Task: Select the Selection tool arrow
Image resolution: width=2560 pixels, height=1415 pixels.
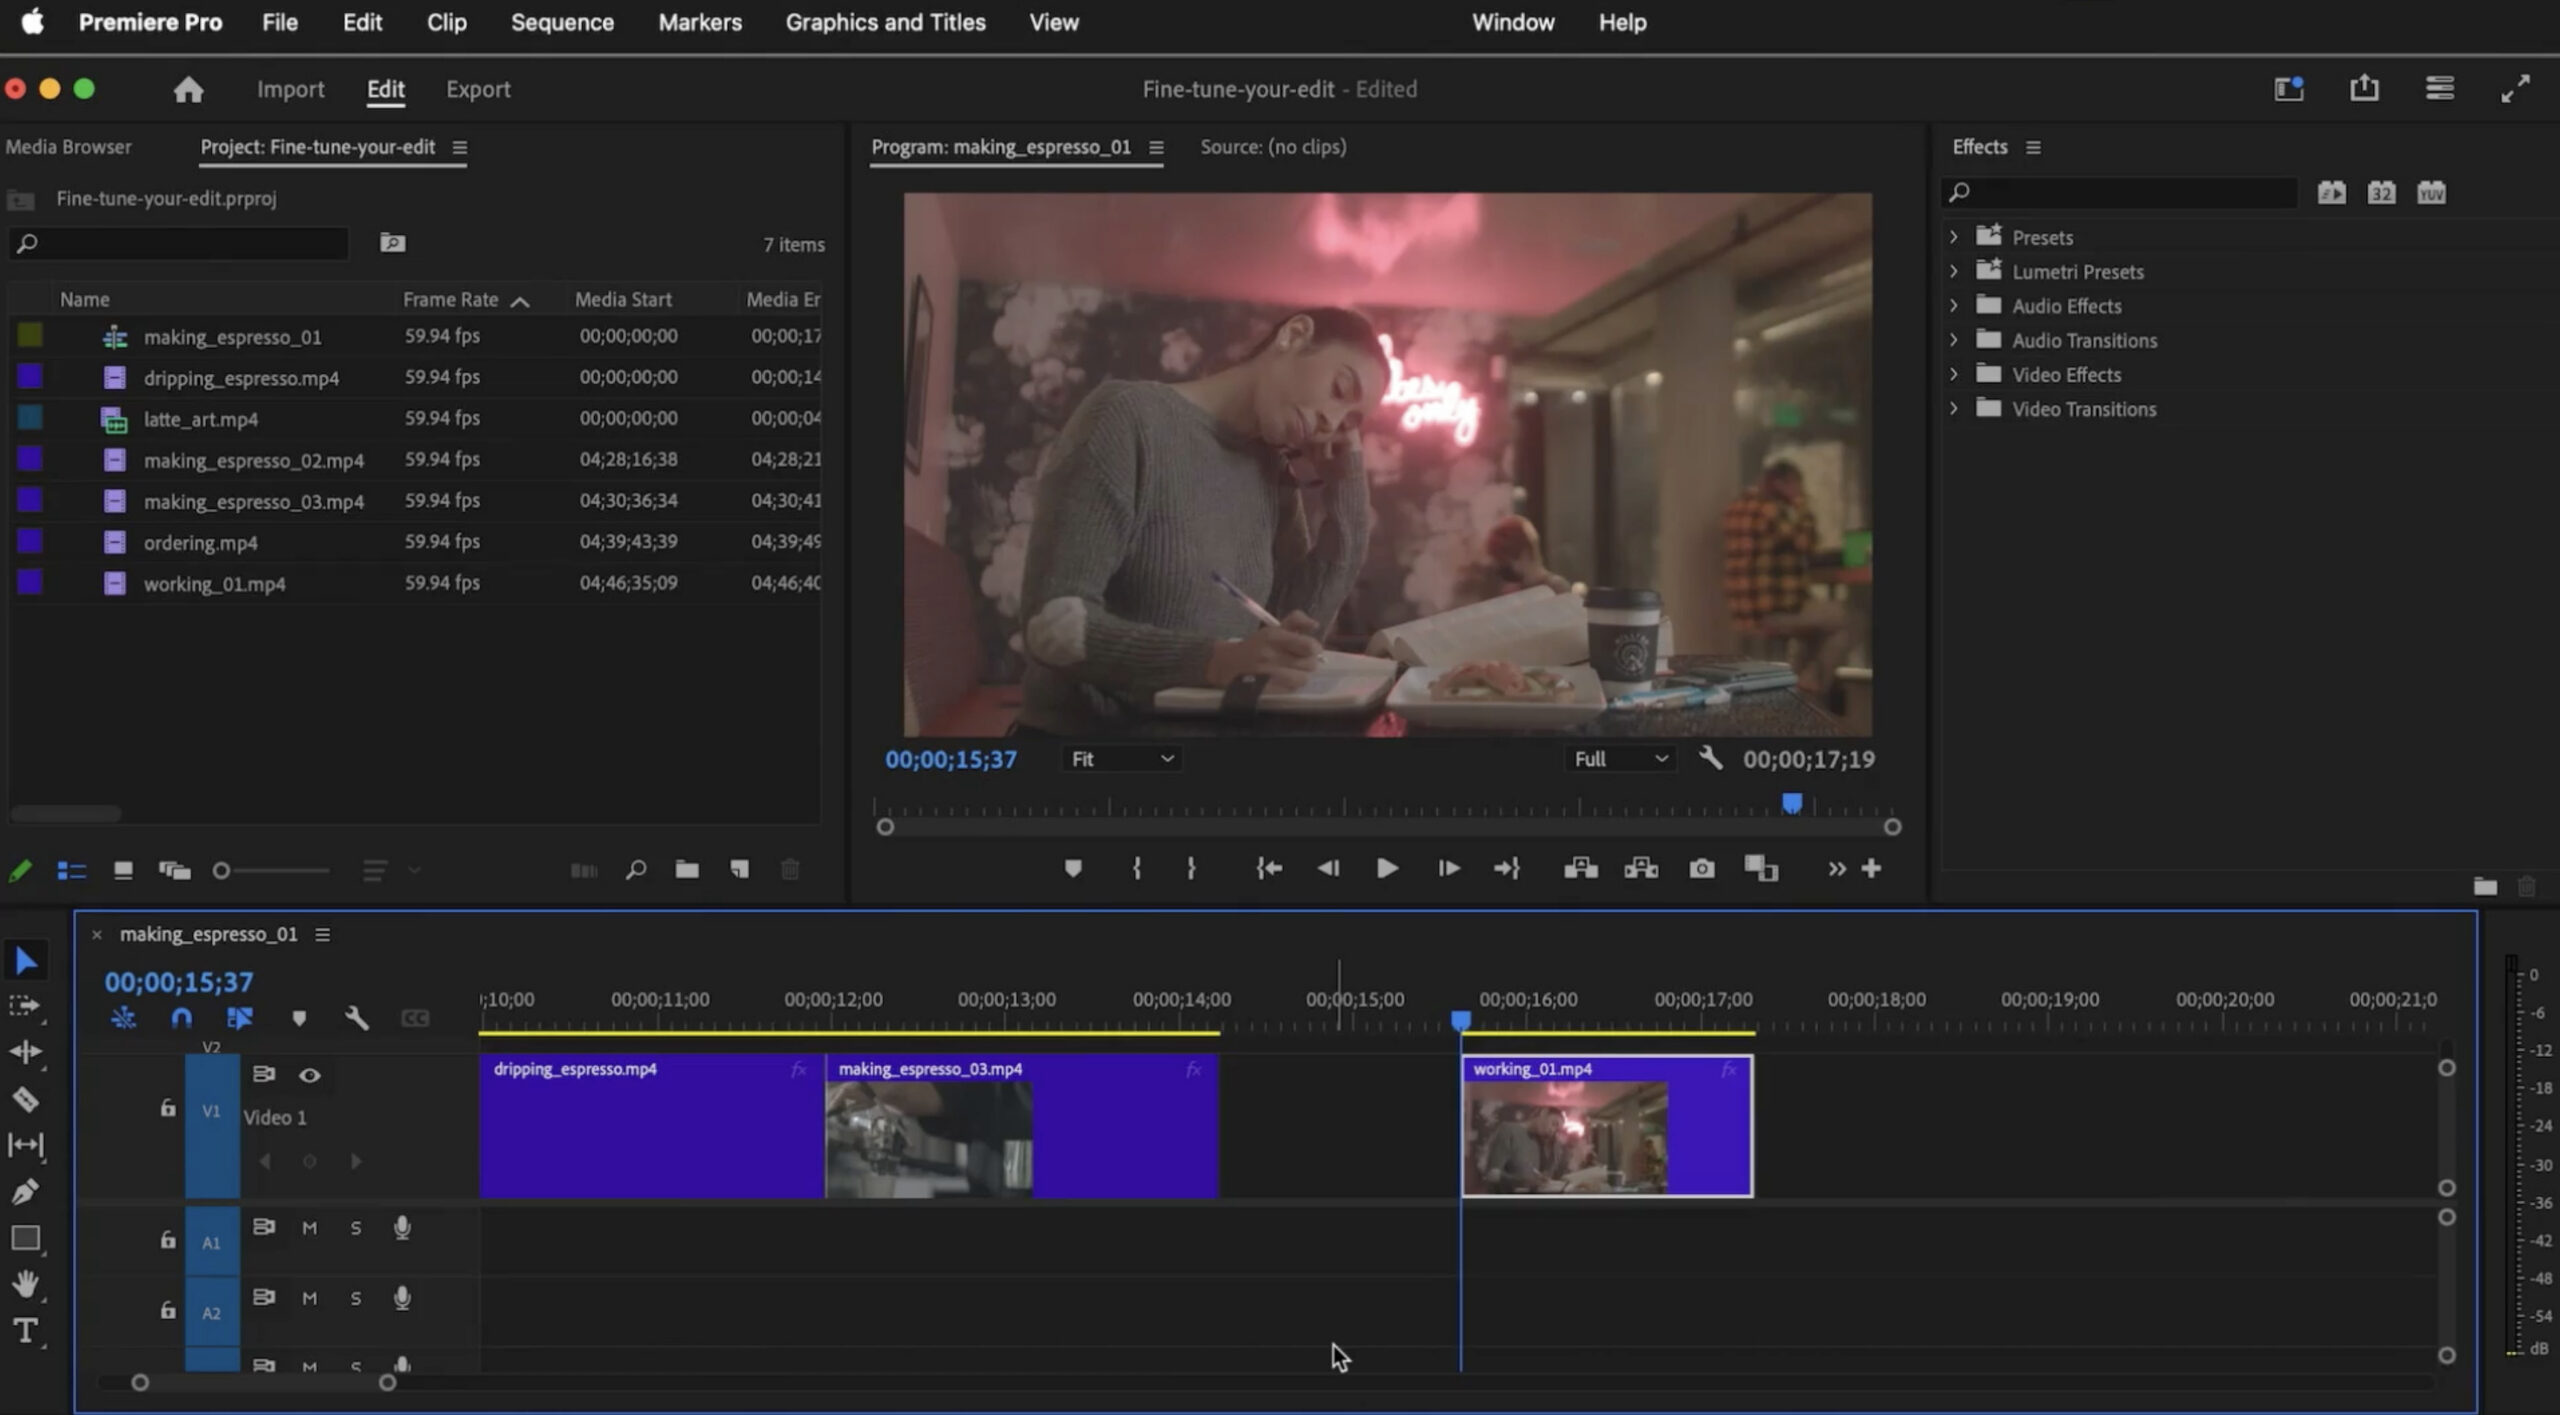Action: click(x=26, y=961)
